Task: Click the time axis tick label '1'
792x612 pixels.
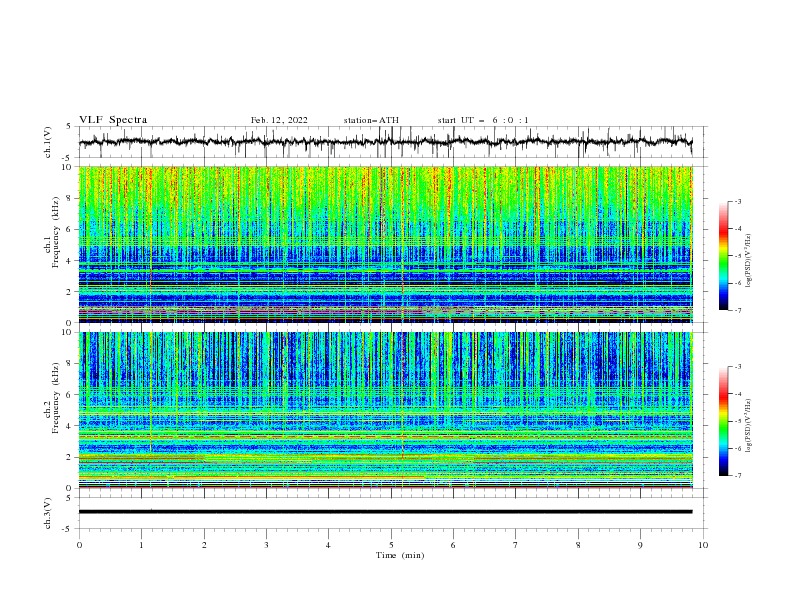Action: tap(141, 545)
